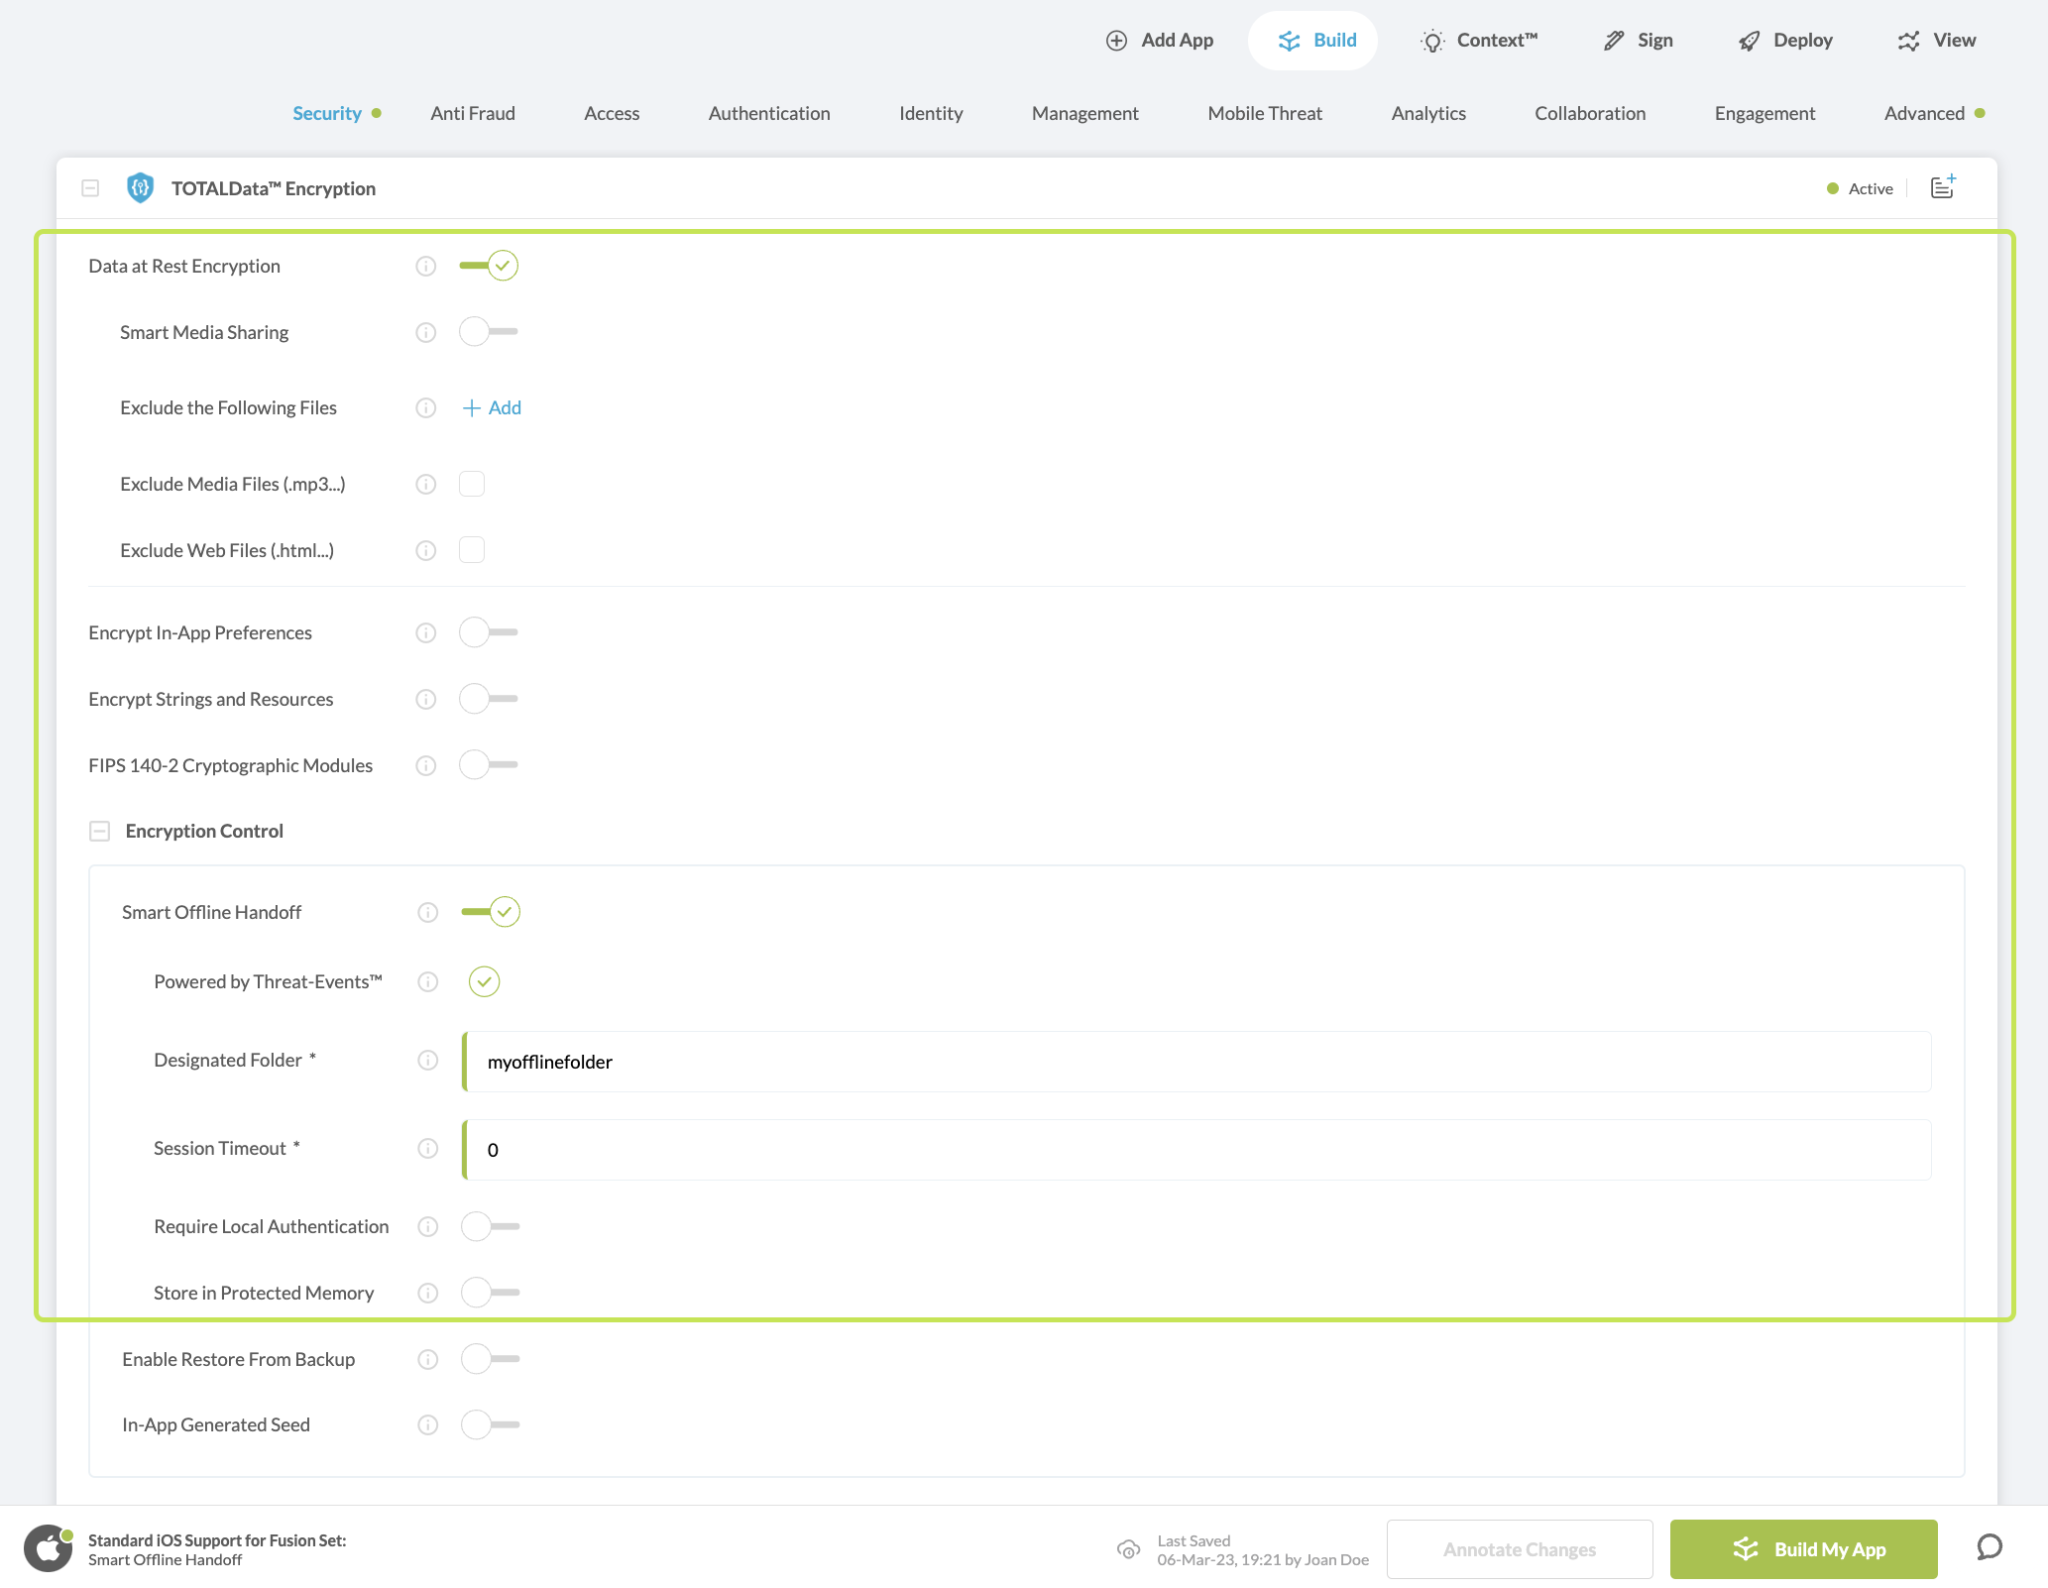
Task: Click info icon for Smart Media Sharing
Action: (426, 332)
